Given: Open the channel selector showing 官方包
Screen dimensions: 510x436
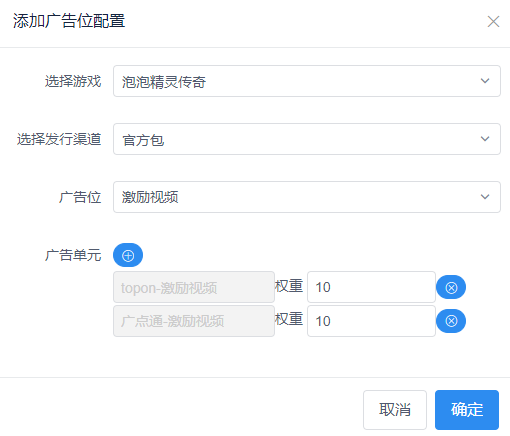Looking at the screenshot, I should pyautogui.click(x=307, y=139).
